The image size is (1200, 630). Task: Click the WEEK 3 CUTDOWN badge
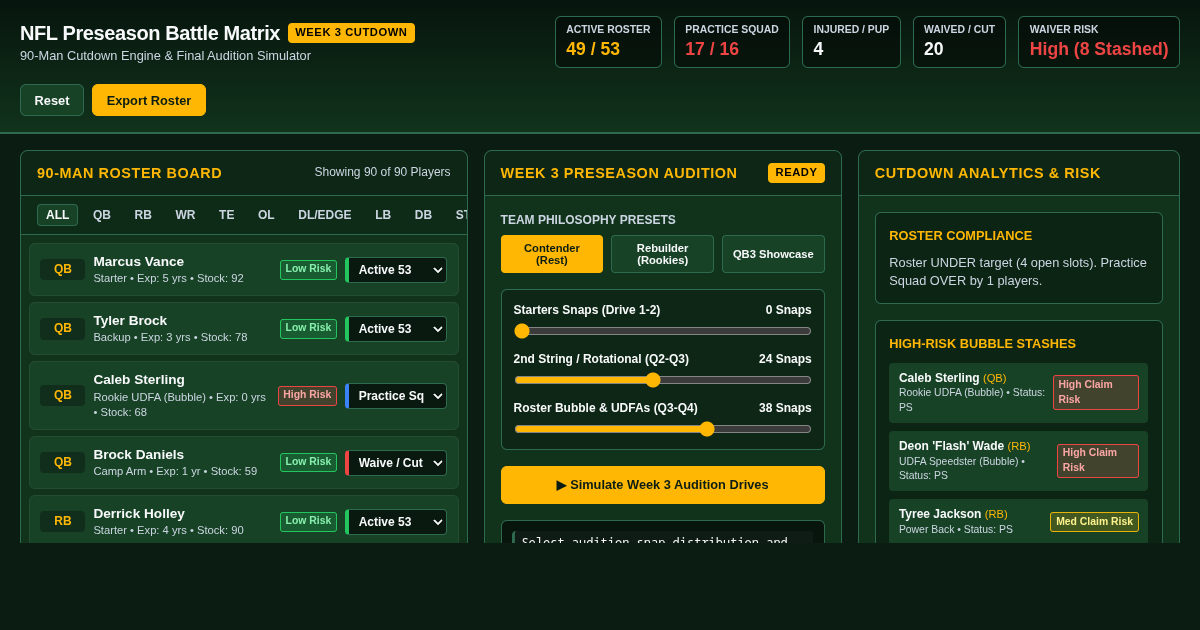pyautogui.click(x=351, y=33)
